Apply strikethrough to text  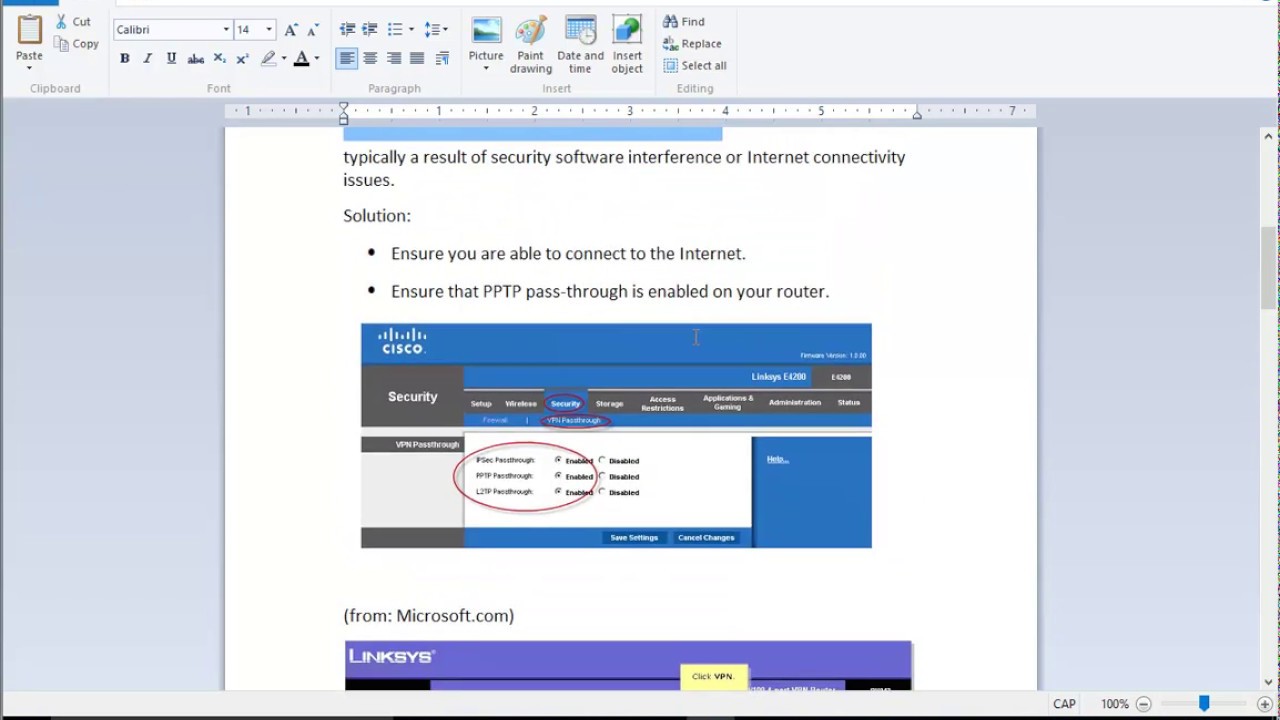point(196,59)
